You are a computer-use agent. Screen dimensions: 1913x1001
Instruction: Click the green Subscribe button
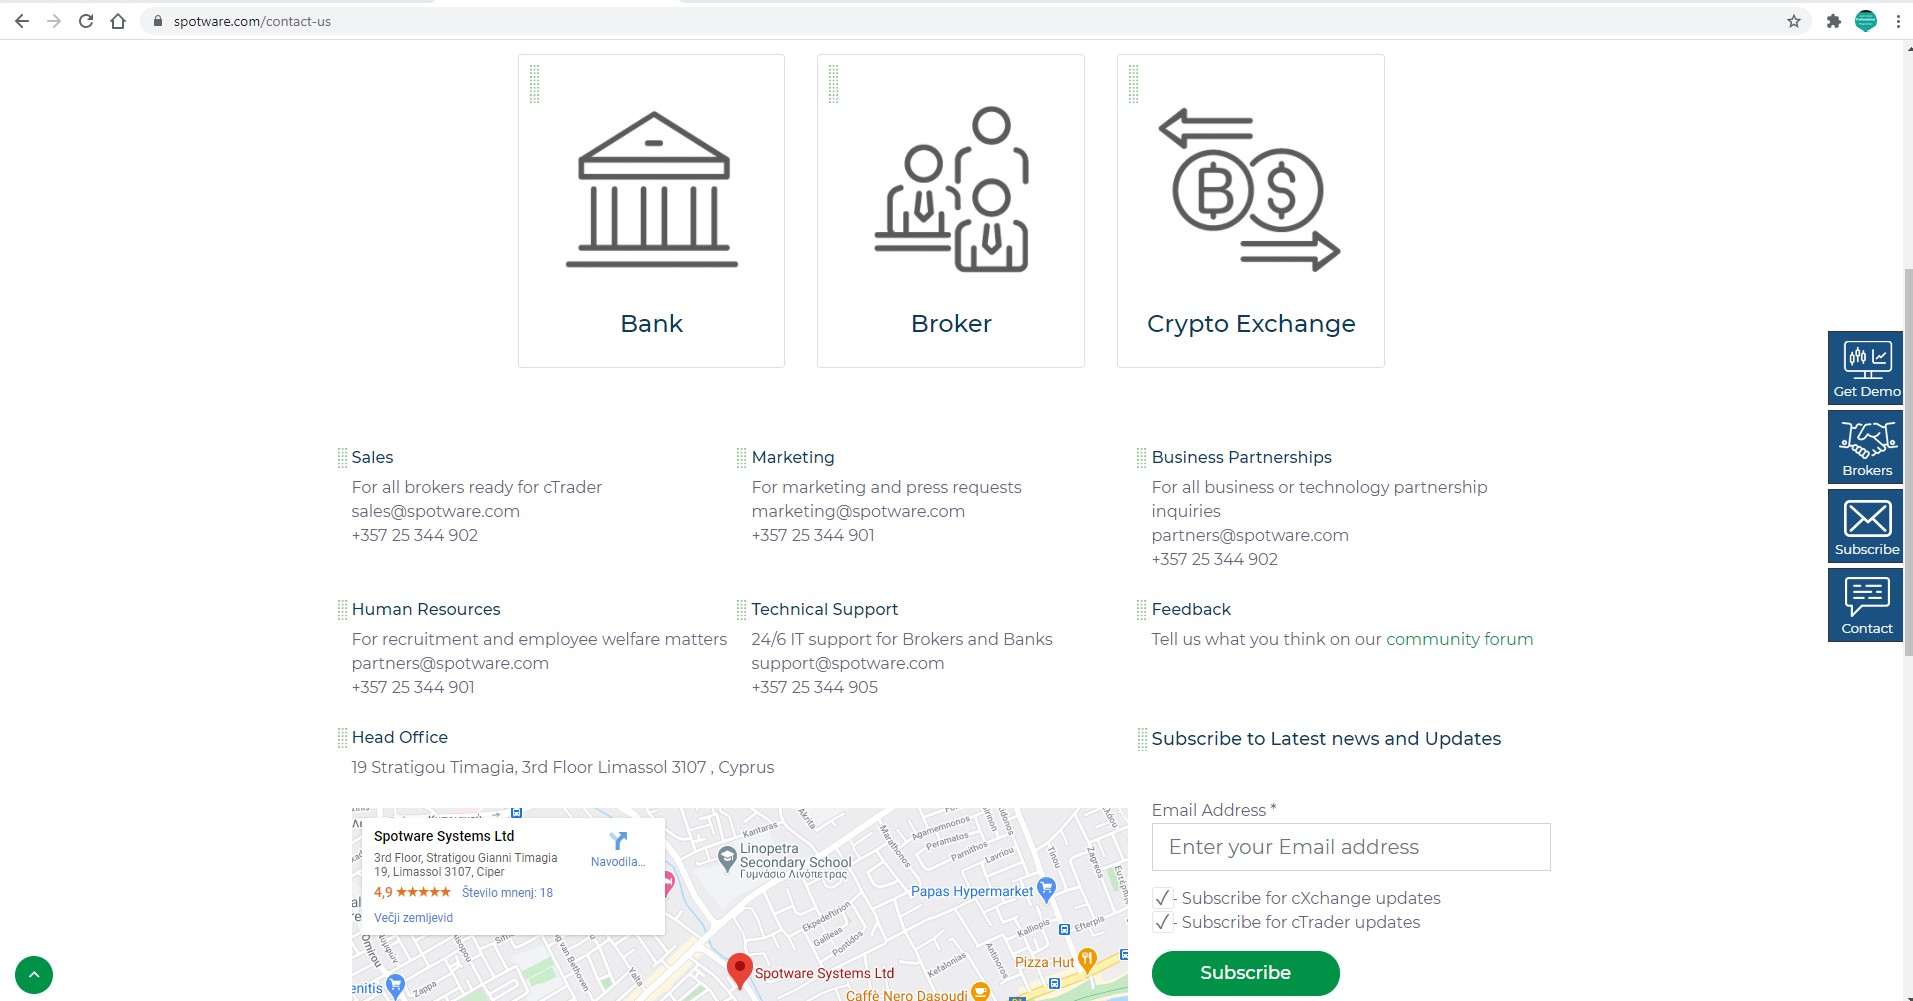(1246, 973)
